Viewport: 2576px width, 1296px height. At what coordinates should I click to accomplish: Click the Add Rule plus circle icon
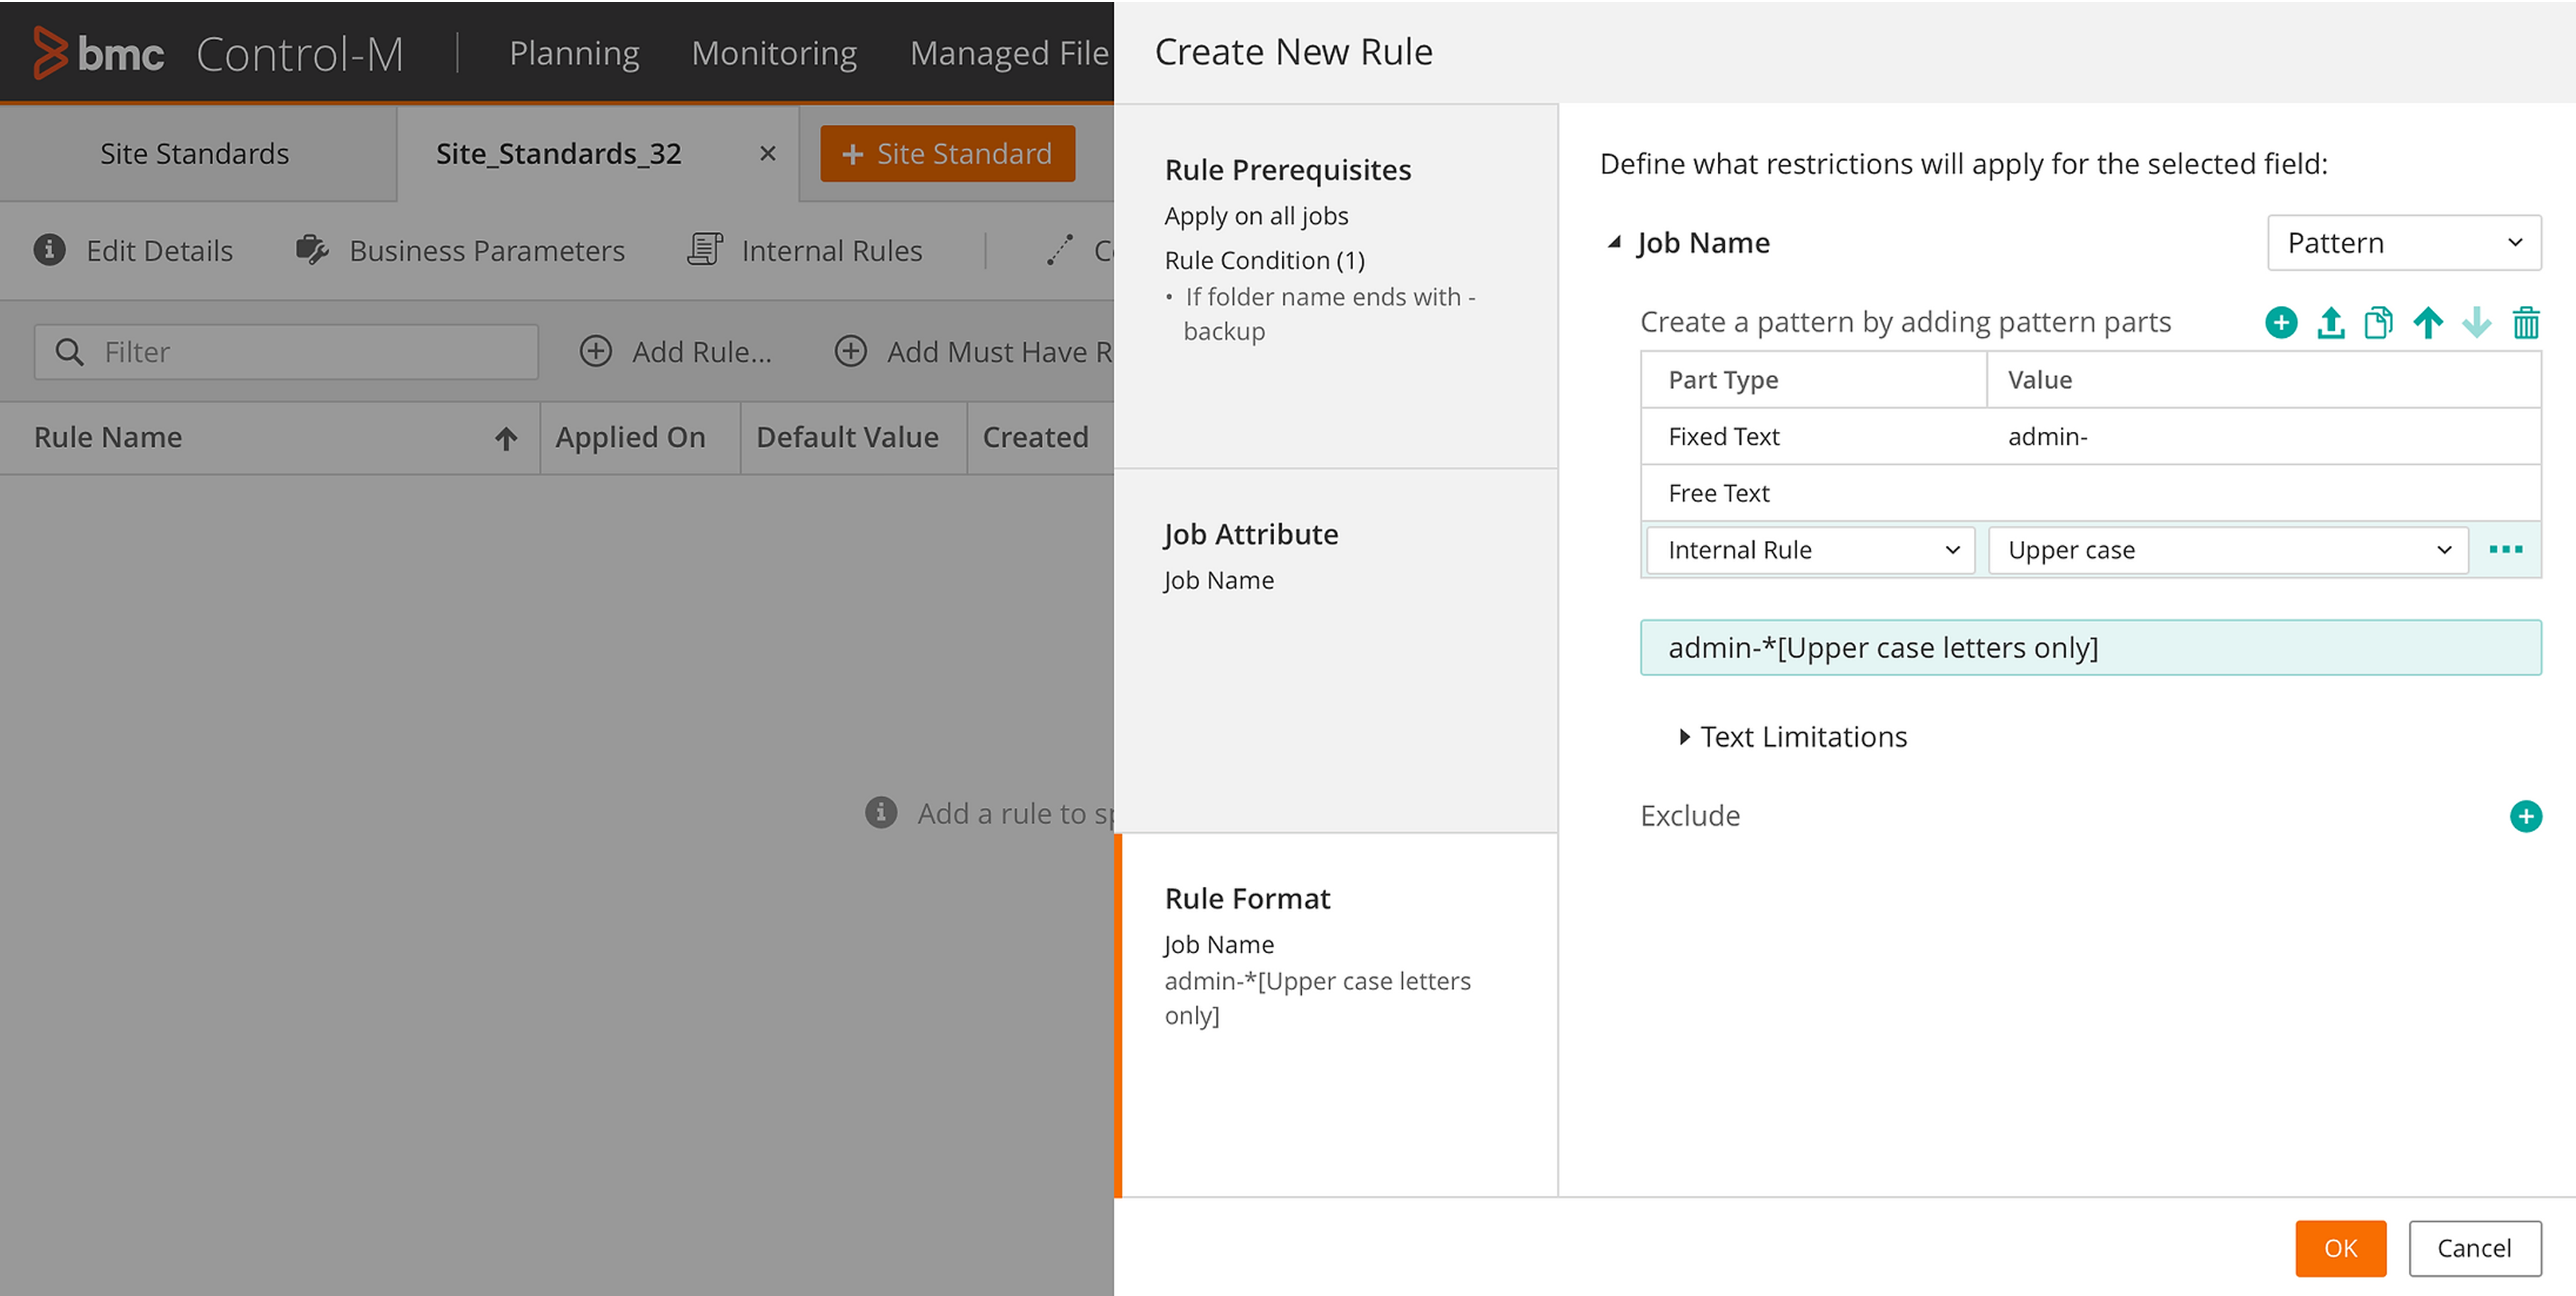point(596,351)
